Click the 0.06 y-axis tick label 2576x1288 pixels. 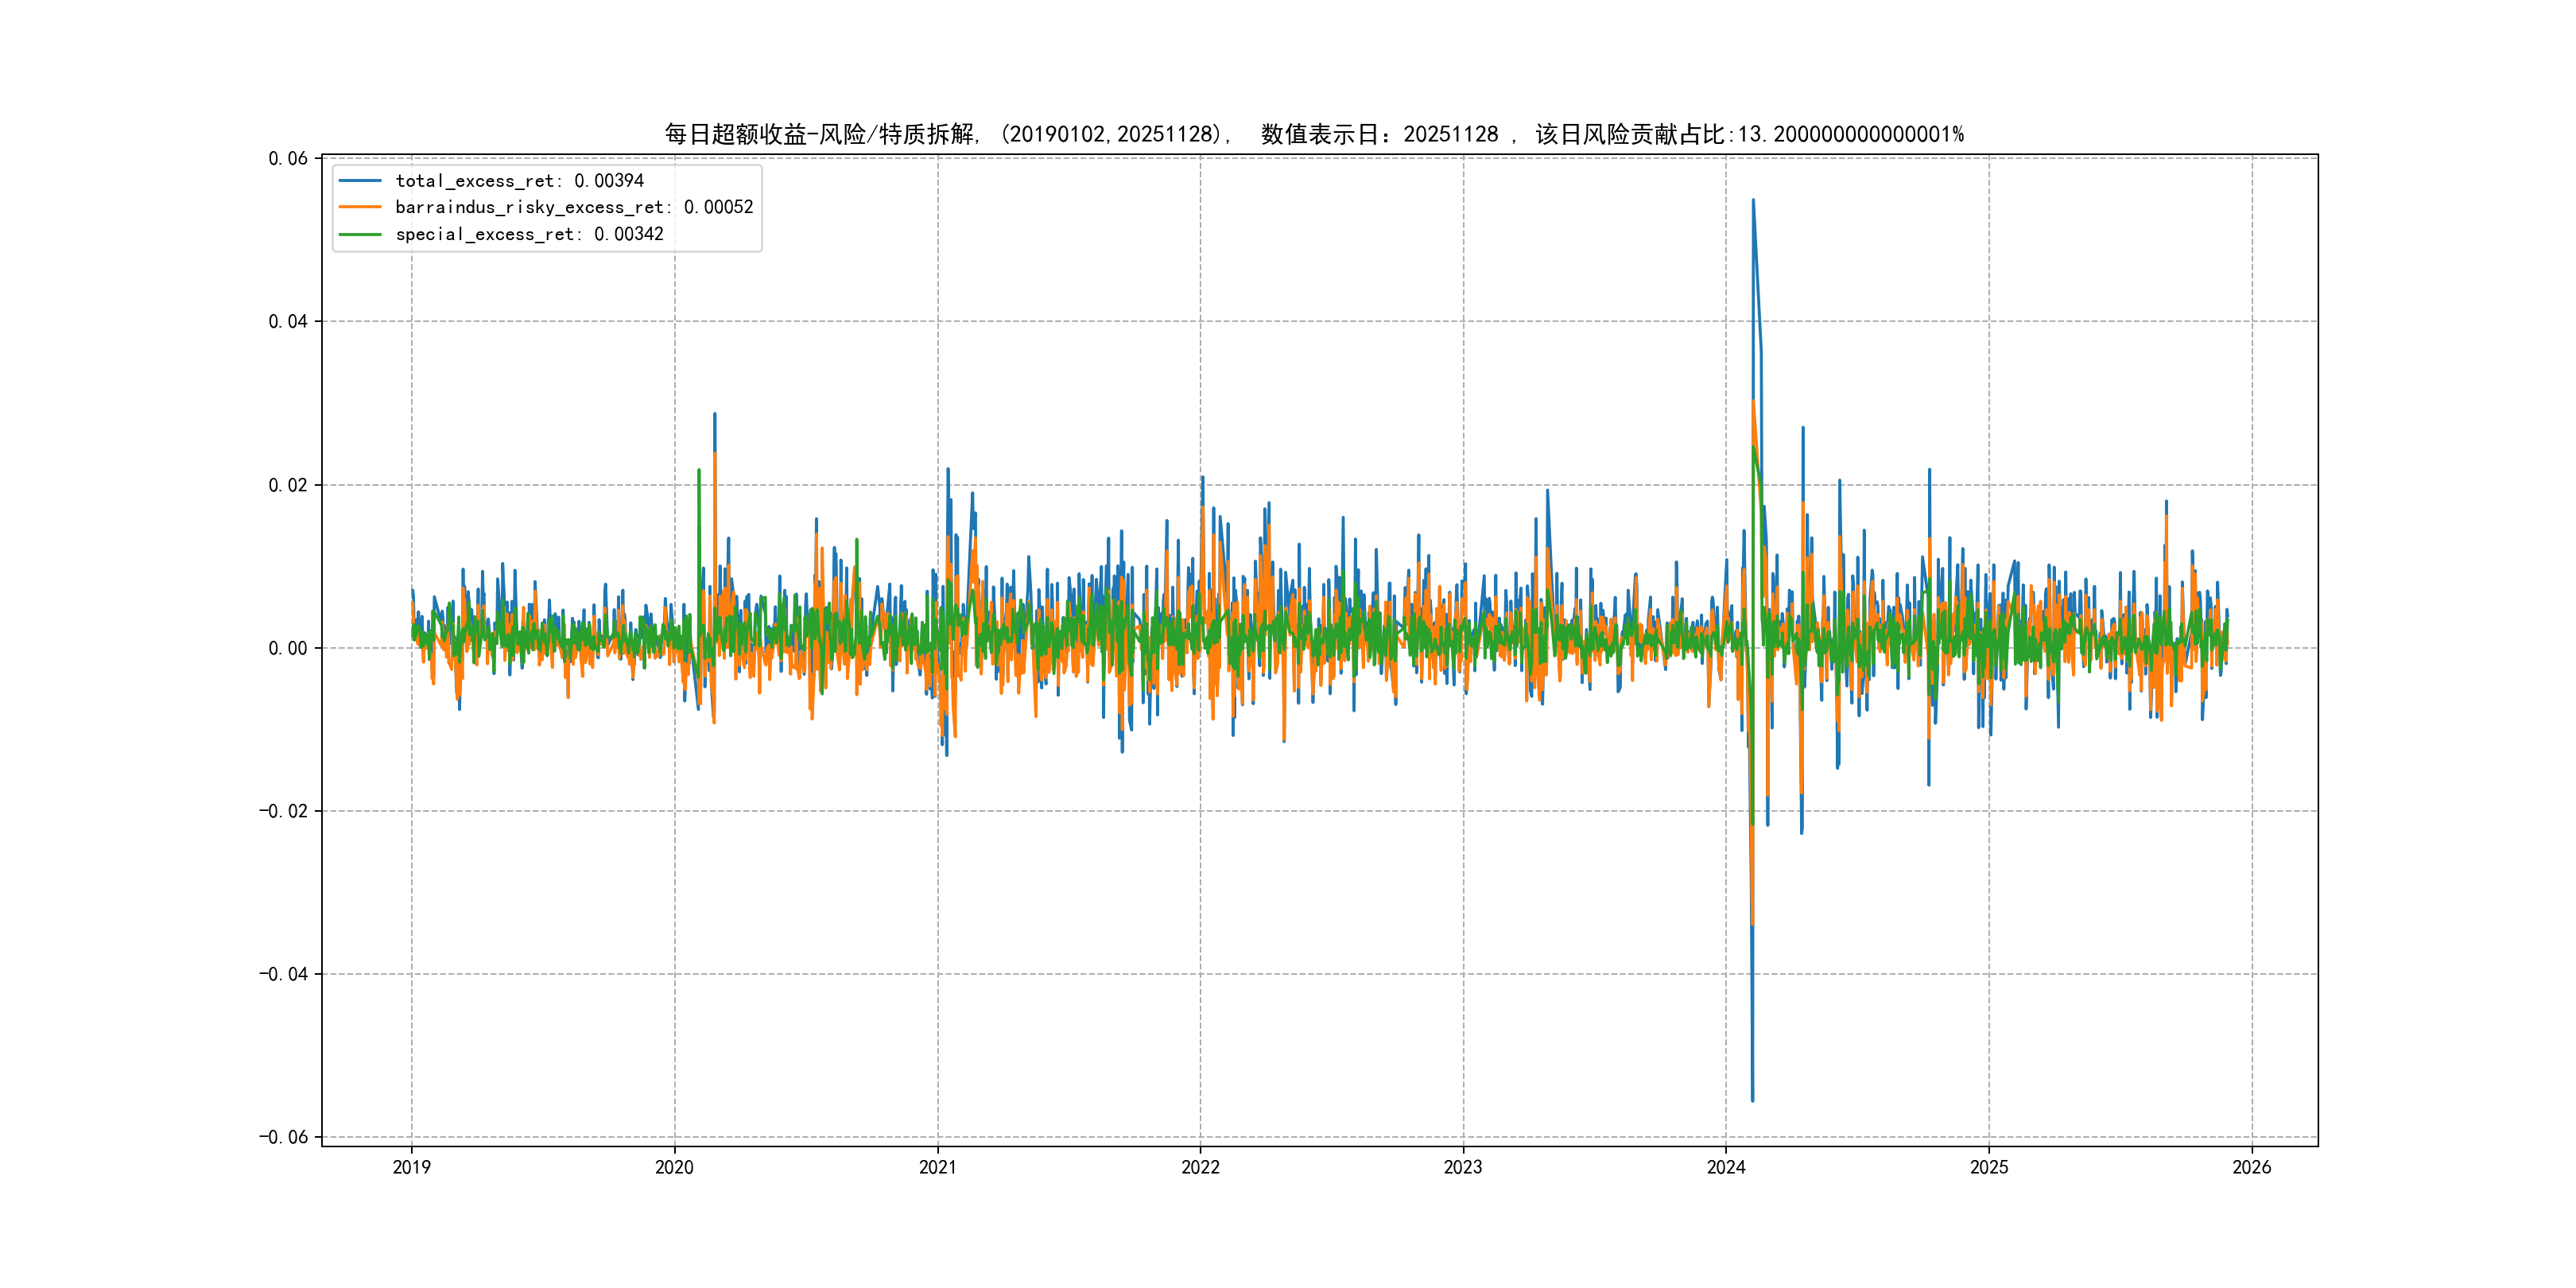[x=288, y=158]
